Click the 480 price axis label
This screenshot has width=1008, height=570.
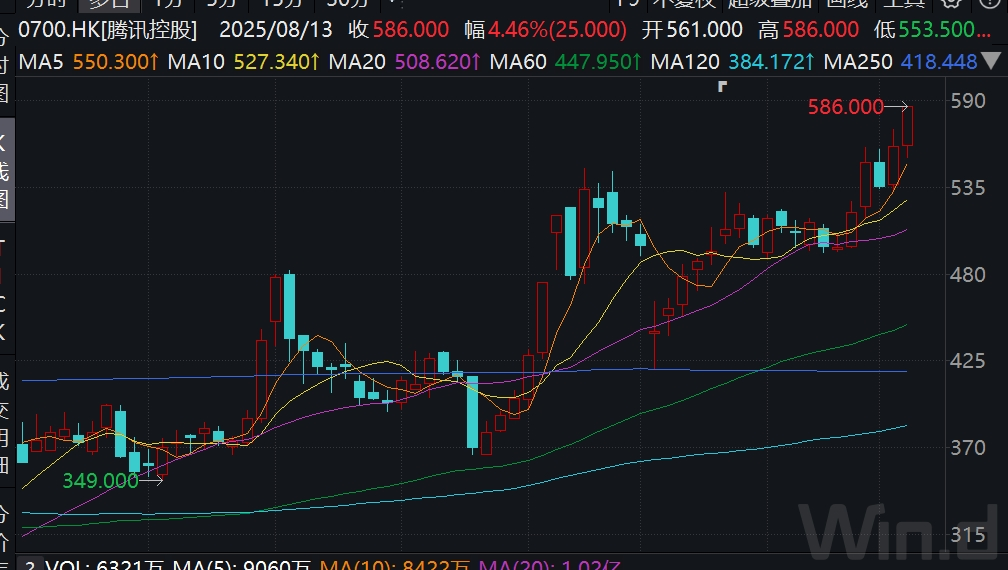[968, 274]
